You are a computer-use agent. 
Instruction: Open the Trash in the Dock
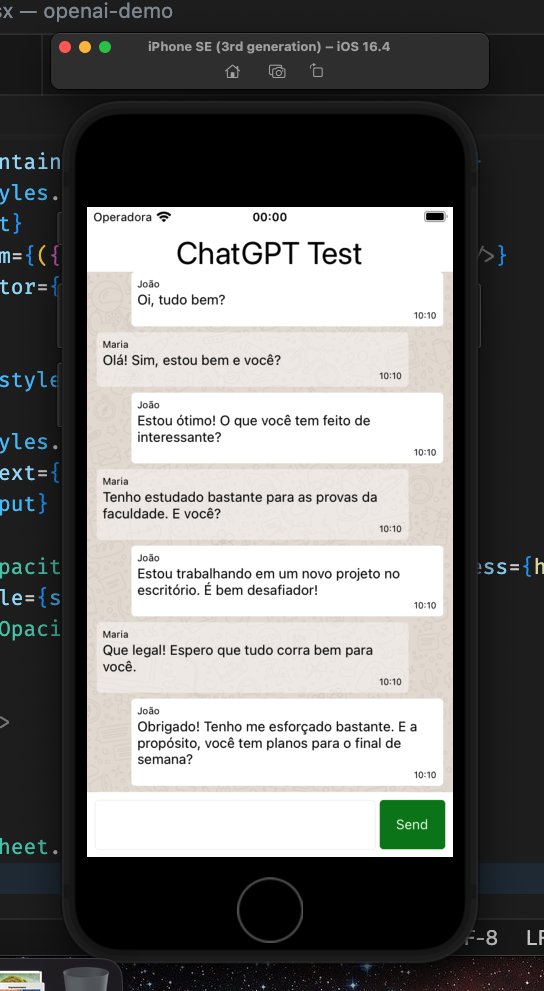[85, 978]
